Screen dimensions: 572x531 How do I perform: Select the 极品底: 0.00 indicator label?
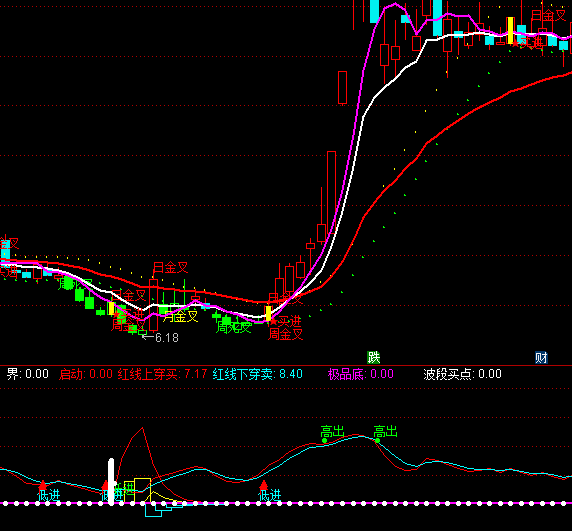pyautogui.click(x=361, y=374)
